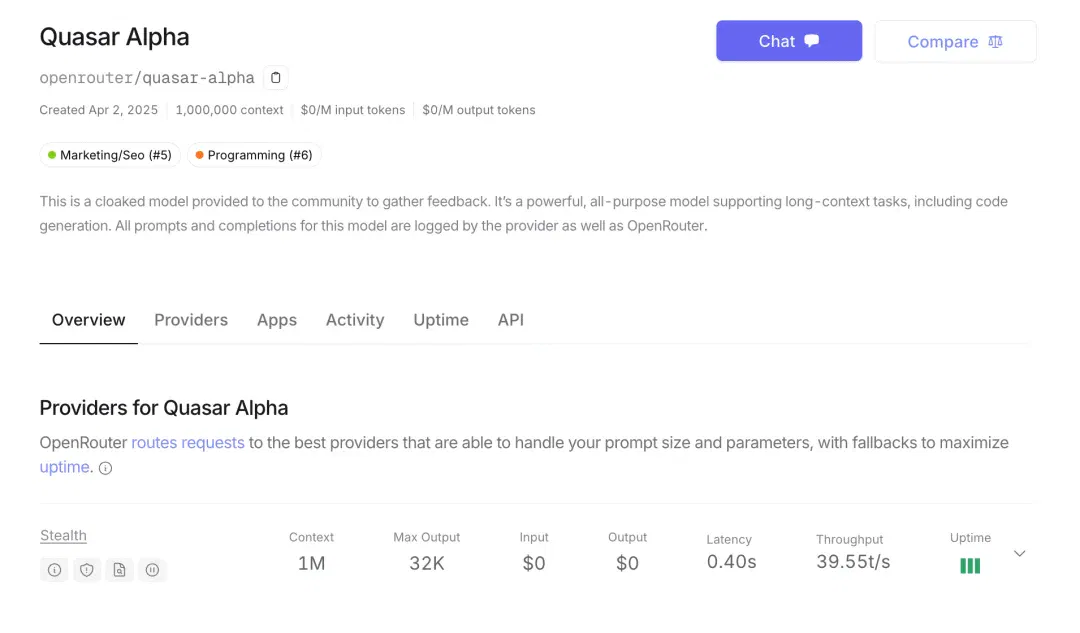
Task: Click the 'Providers for Quasar Alpha' heading
Action: coord(164,408)
